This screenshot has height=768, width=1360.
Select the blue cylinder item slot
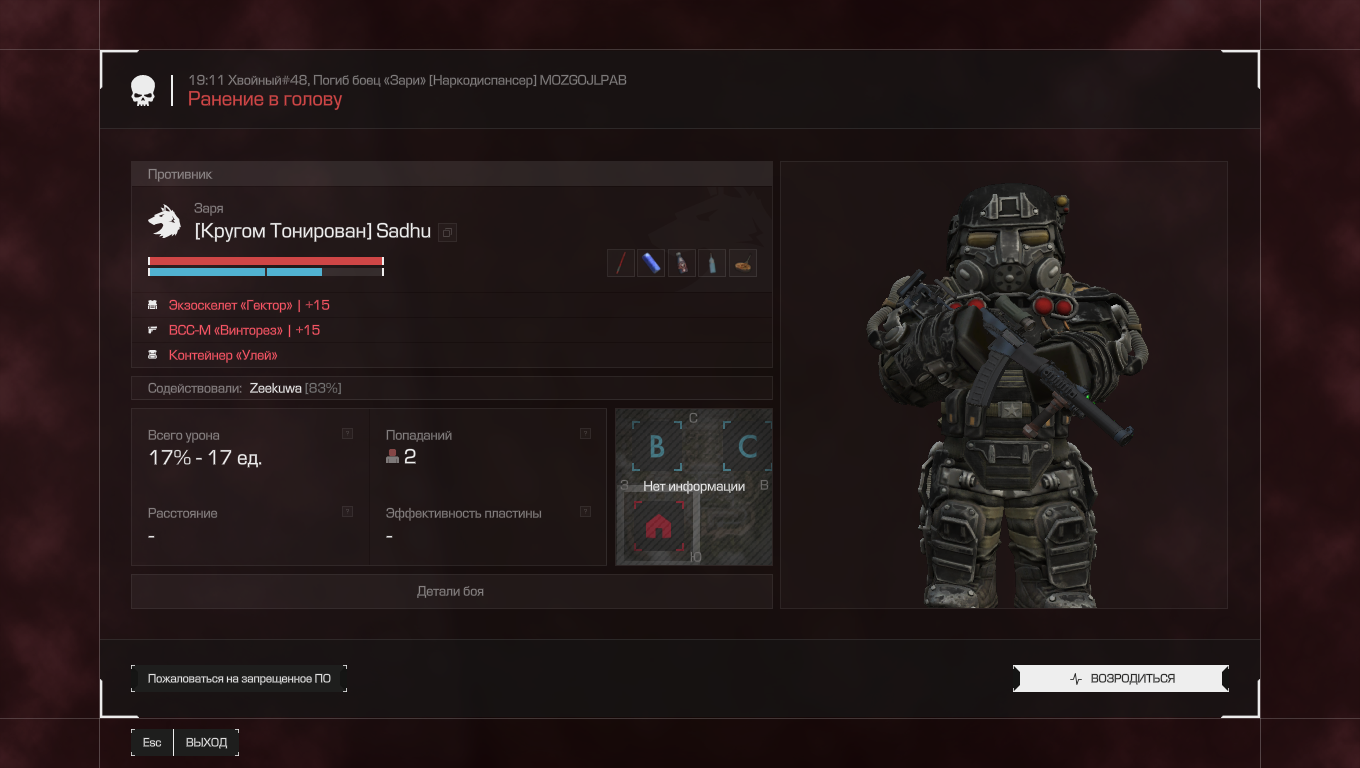(651, 263)
